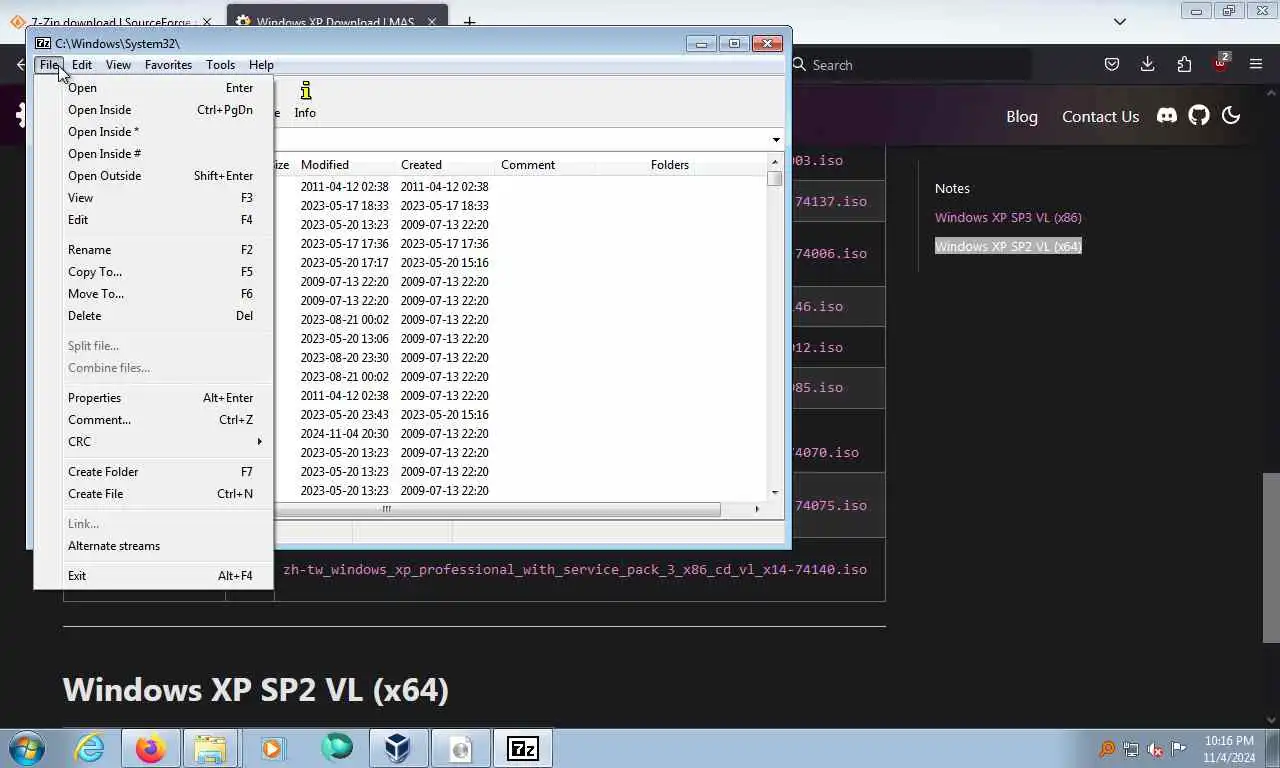Sort by the Comment column header
Viewport: 1280px width, 768px height.
pos(544,165)
